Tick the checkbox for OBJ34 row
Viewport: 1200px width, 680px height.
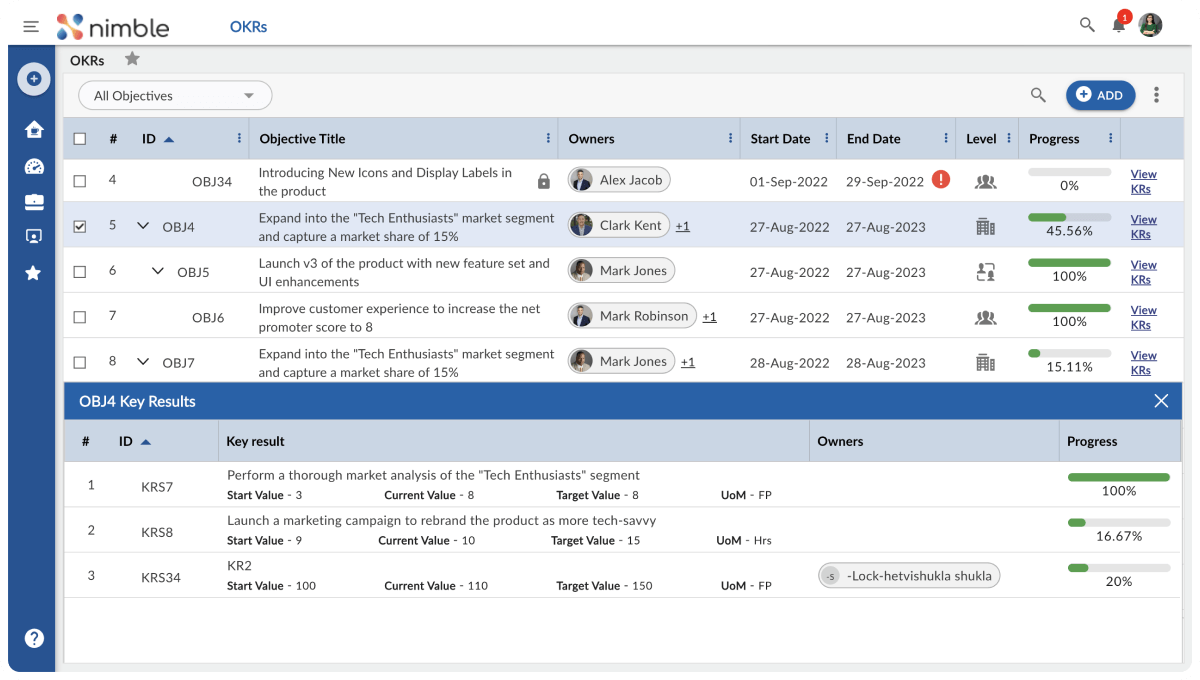[80, 181]
